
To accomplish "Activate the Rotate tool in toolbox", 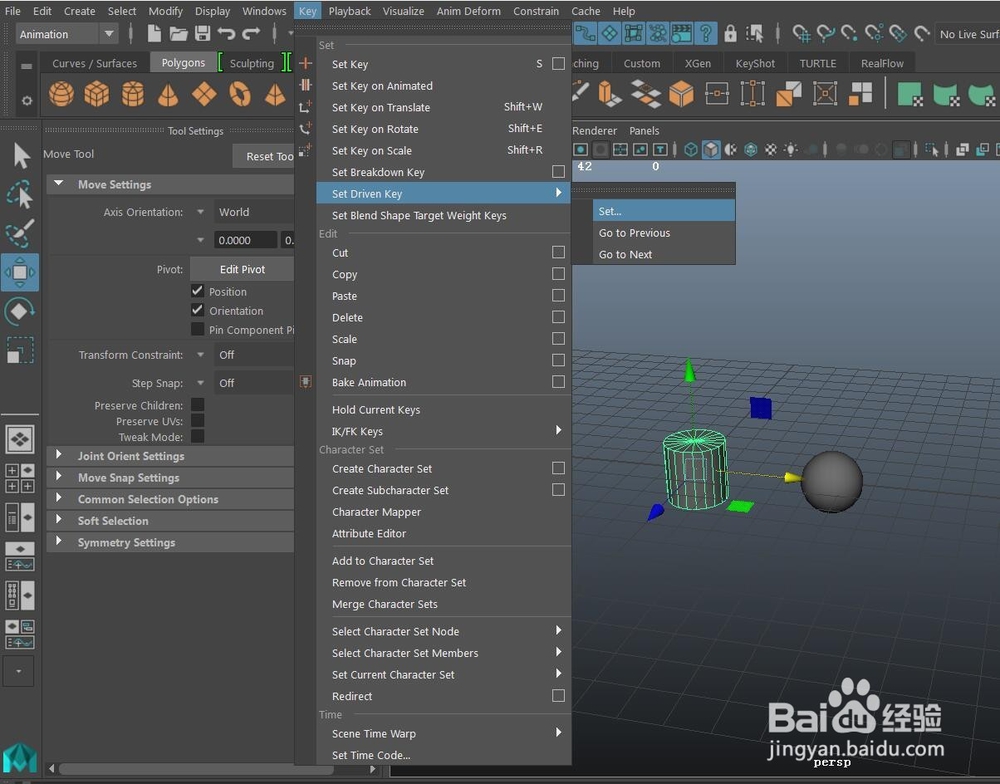I will pyautogui.click(x=20, y=311).
